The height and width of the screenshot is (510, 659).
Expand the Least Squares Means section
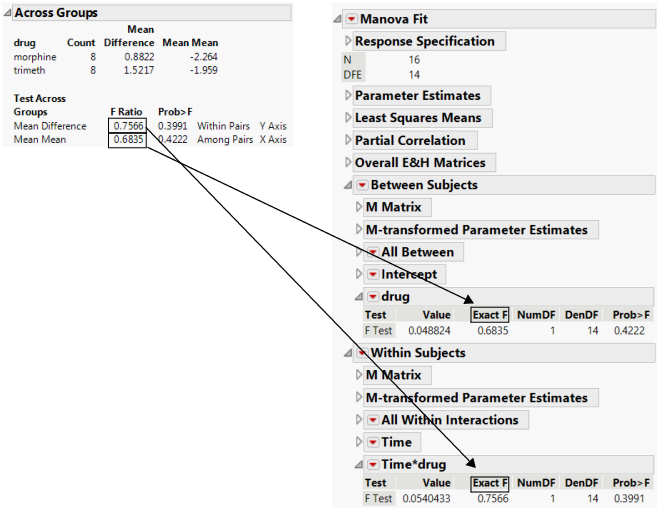point(348,117)
